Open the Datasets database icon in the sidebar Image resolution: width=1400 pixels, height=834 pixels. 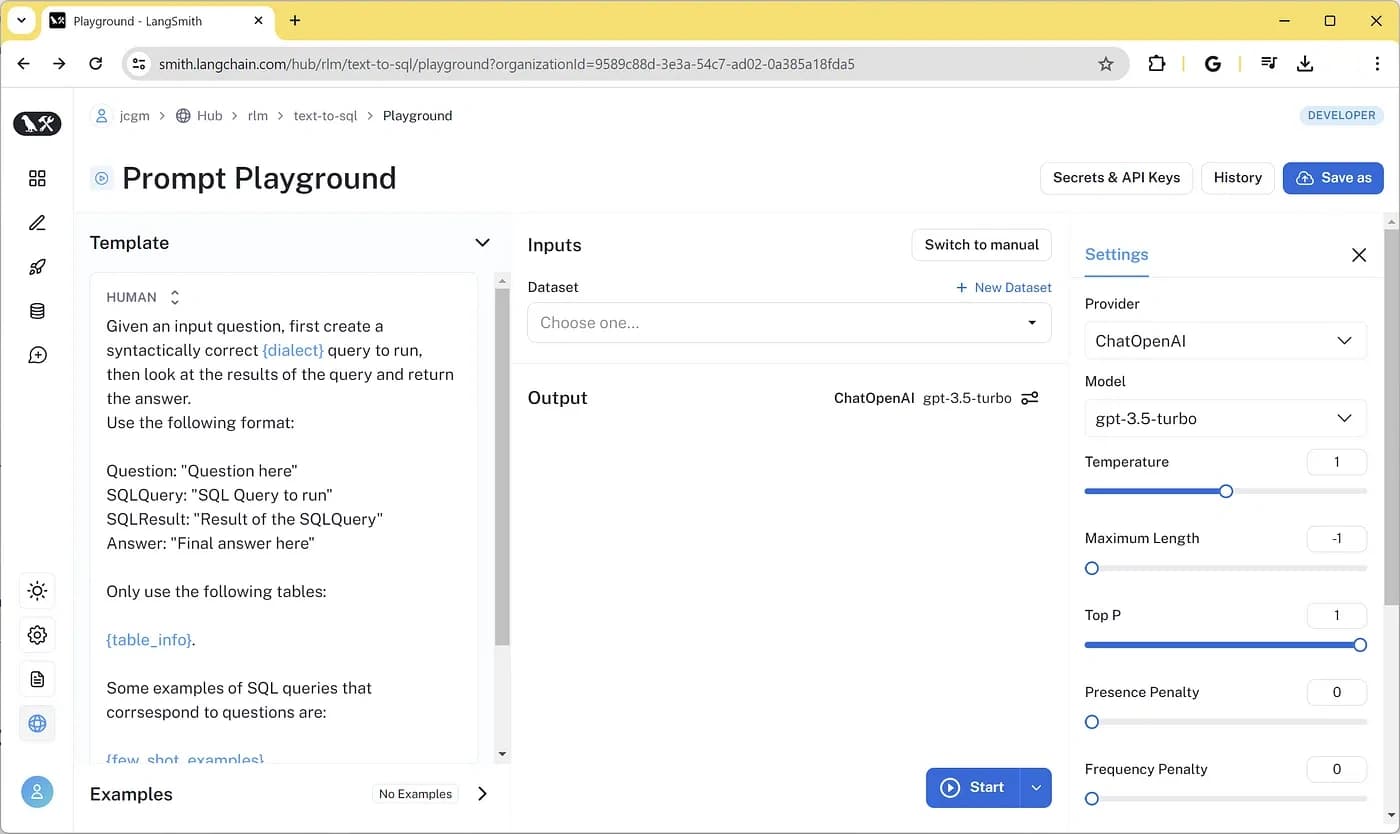pos(37,310)
